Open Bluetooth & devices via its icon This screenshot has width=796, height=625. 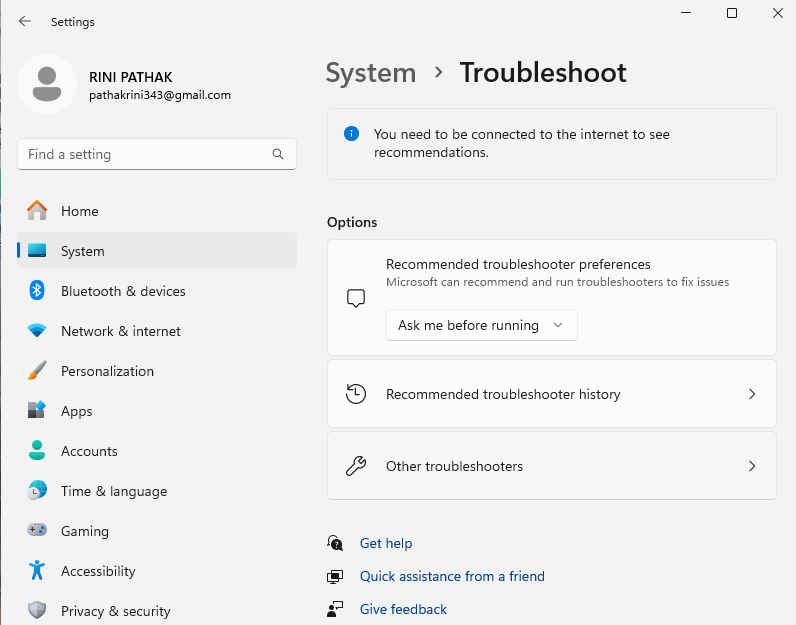point(37,291)
